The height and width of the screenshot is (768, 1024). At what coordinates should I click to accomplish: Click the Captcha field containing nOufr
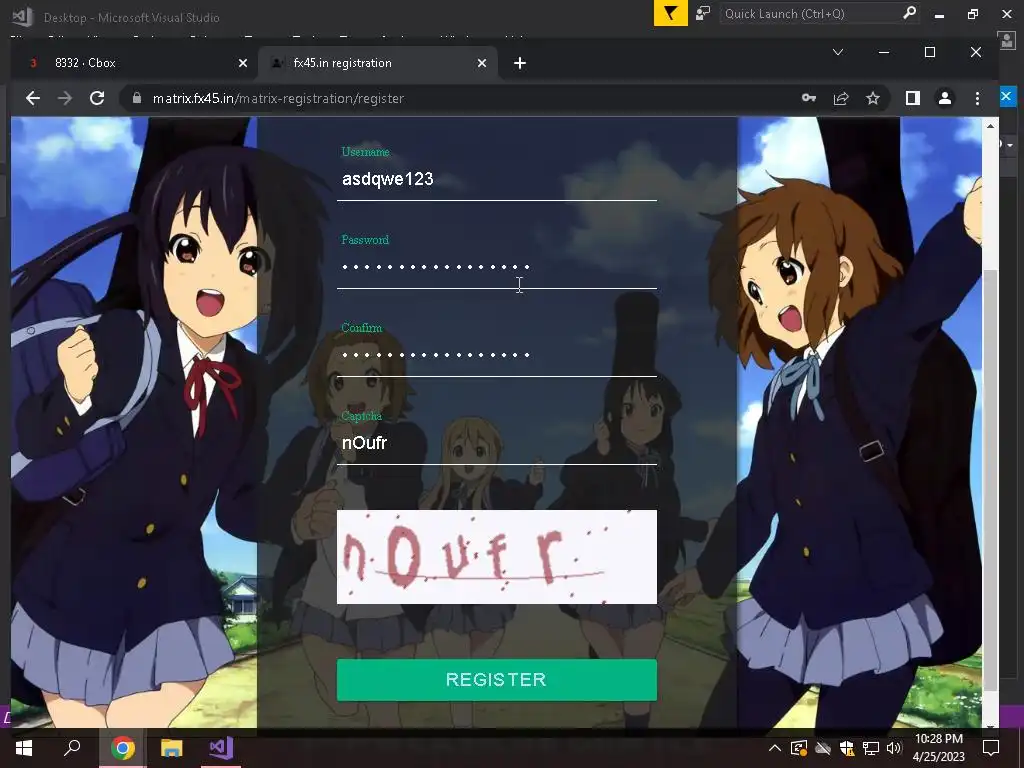point(496,443)
